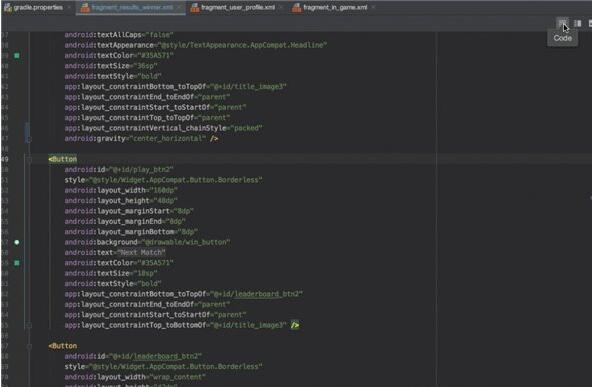The height and width of the screenshot is (387, 592).
Task: Switch editor to Code view mode
Action: point(562,23)
